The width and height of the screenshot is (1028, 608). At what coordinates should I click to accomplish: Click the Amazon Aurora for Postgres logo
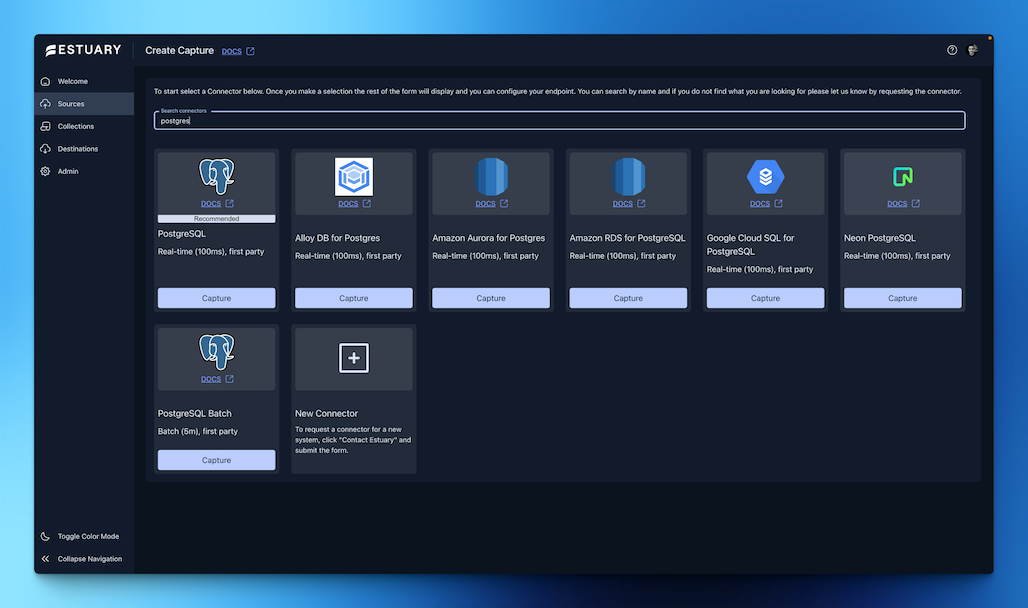pos(491,176)
